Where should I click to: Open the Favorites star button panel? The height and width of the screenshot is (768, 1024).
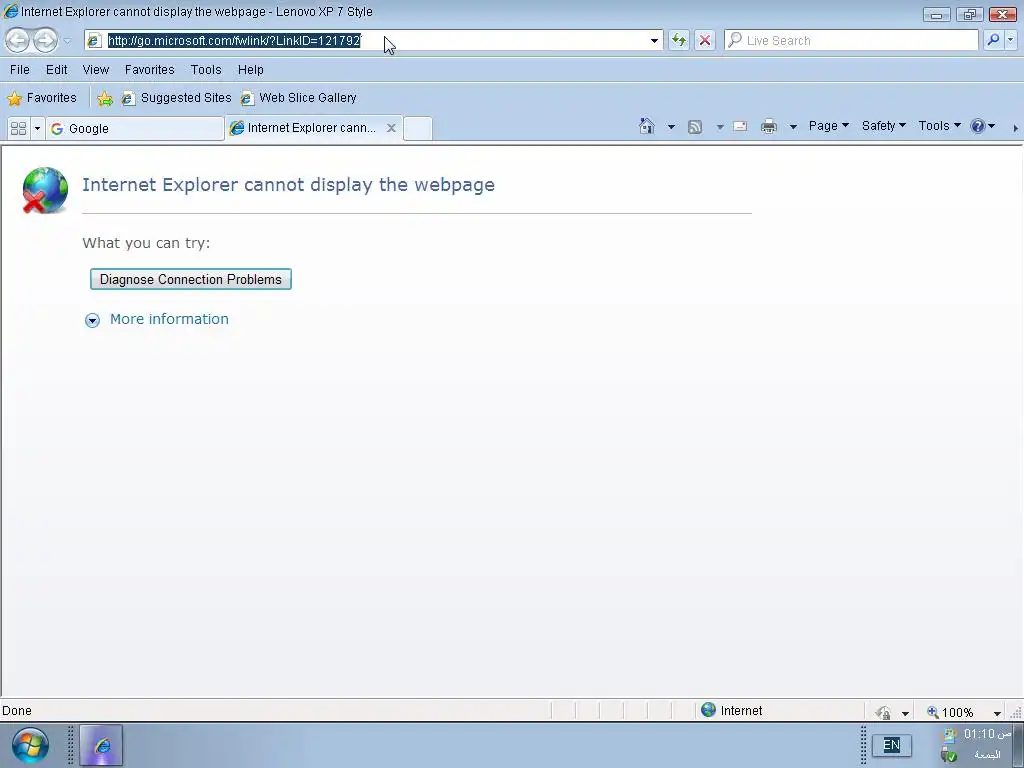point(42,98)
